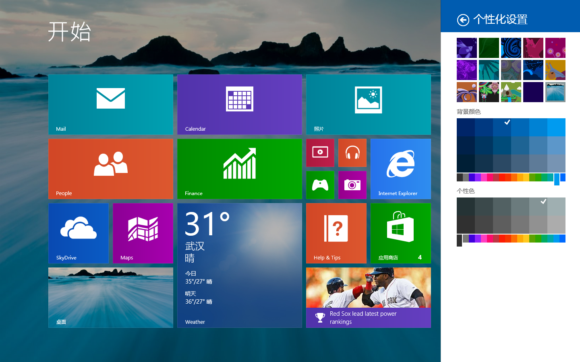This screenshot has height=362, width=580.
Task: Pick the lightest gray 个性色 swatch at top-right
Action: [556, 206]
